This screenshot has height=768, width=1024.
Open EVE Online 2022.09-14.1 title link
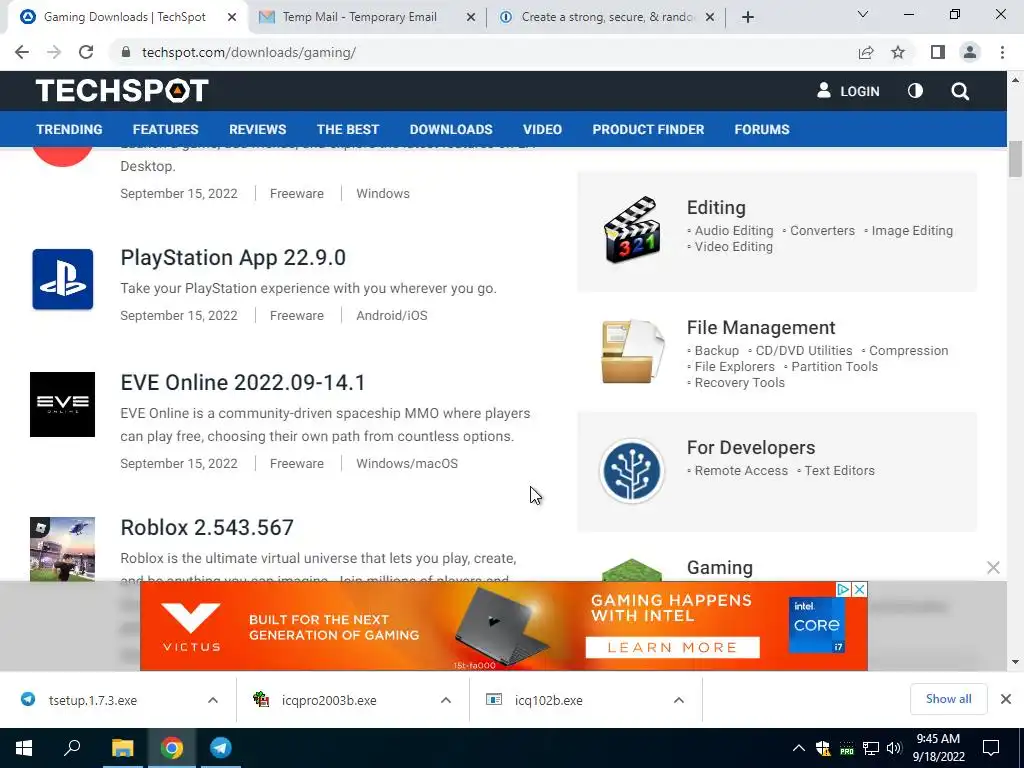tap(242, 383)
